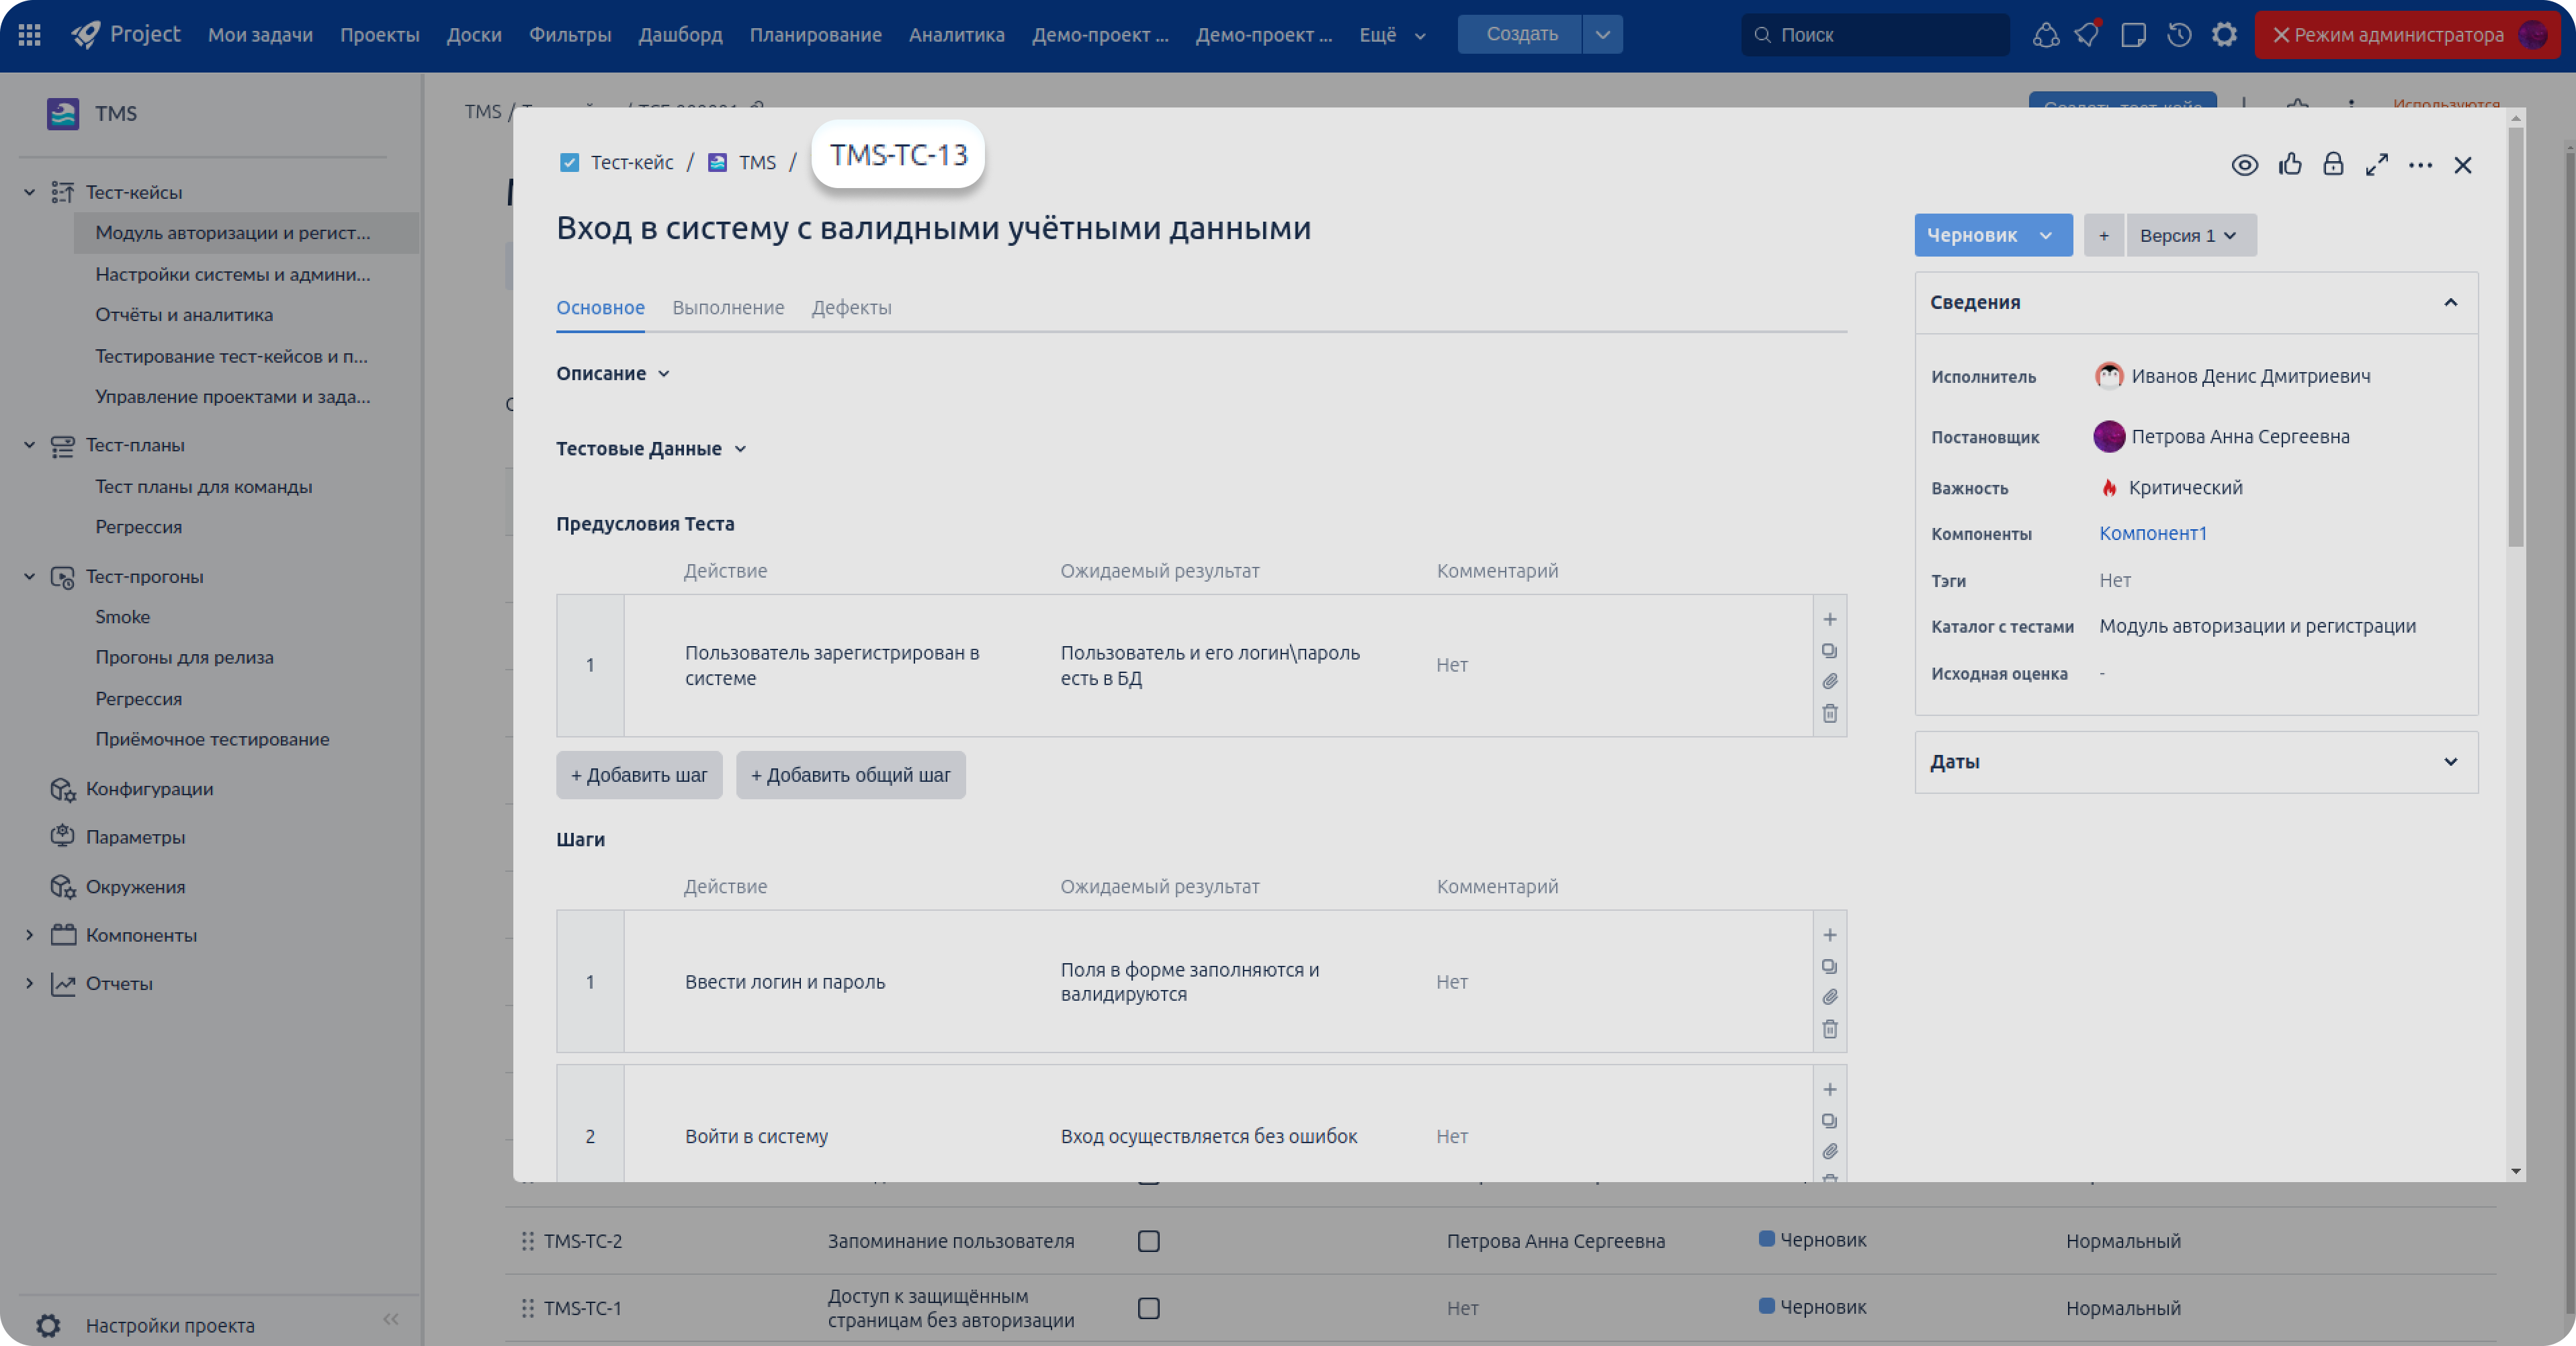Expand dialog to fullscreen with arrows icon
2576x1346 pixels.
pos(2377,165)
